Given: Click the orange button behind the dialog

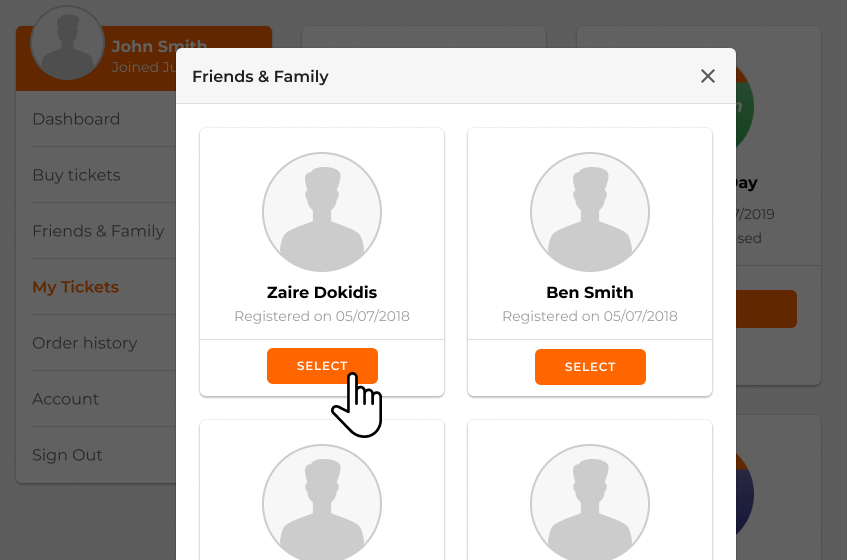Looking at the screenshot, I should 767,309.
